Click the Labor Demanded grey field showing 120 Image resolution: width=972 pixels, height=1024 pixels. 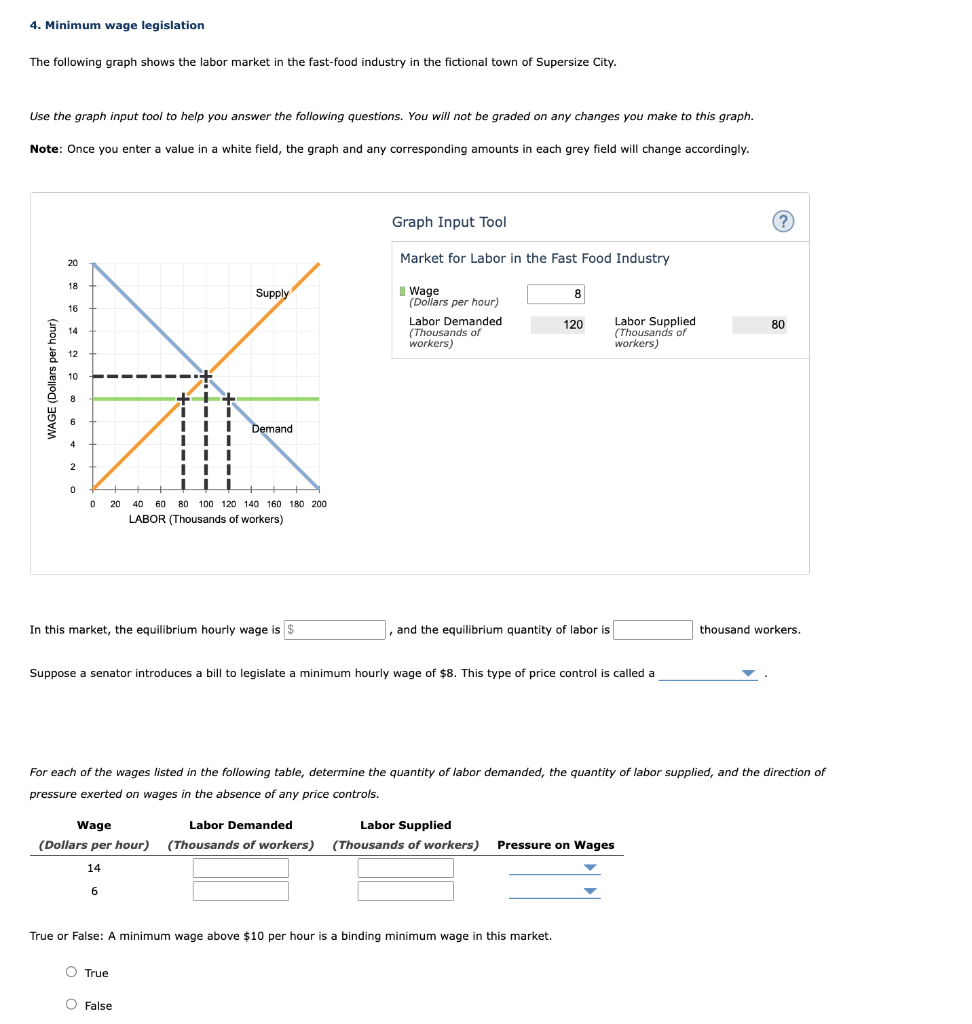[557, 324]
